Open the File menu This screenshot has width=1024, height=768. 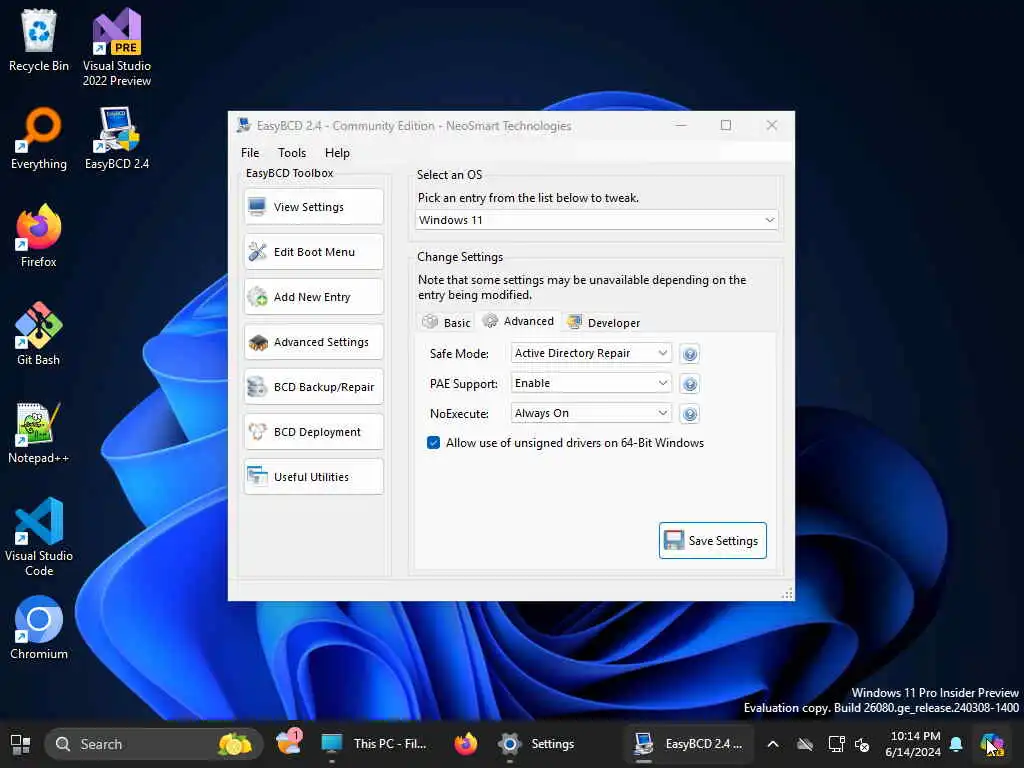[250, 153]
